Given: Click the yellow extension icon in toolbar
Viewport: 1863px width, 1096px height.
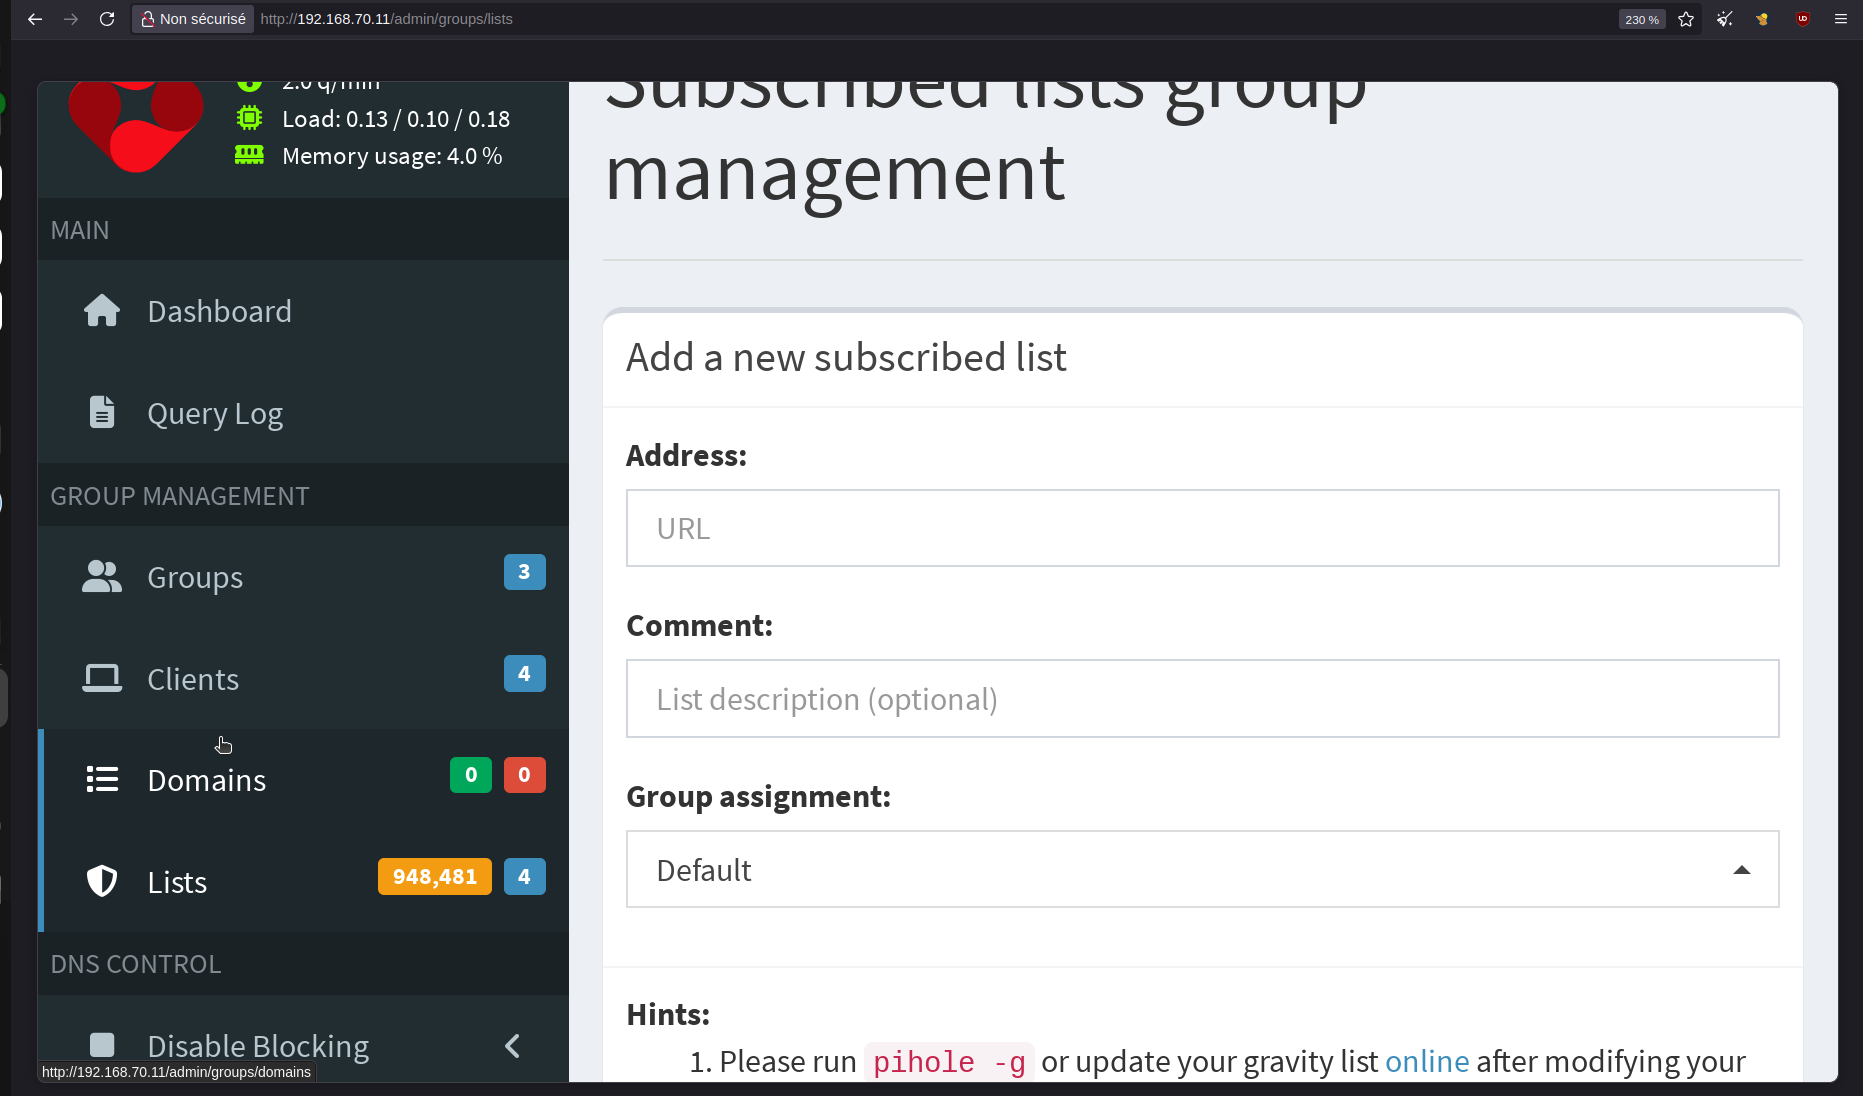Looking at the screenshot, I should [x=1762, y=19].
